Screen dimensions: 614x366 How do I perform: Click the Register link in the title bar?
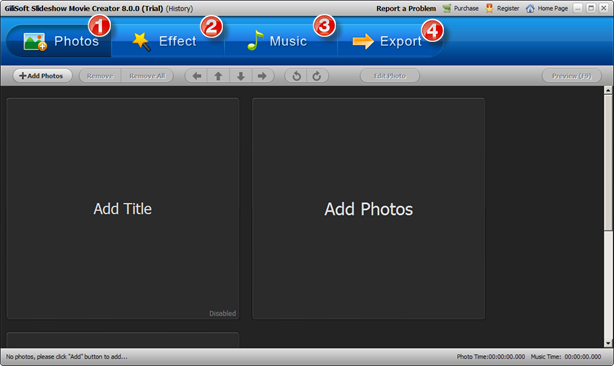point(502,8)
